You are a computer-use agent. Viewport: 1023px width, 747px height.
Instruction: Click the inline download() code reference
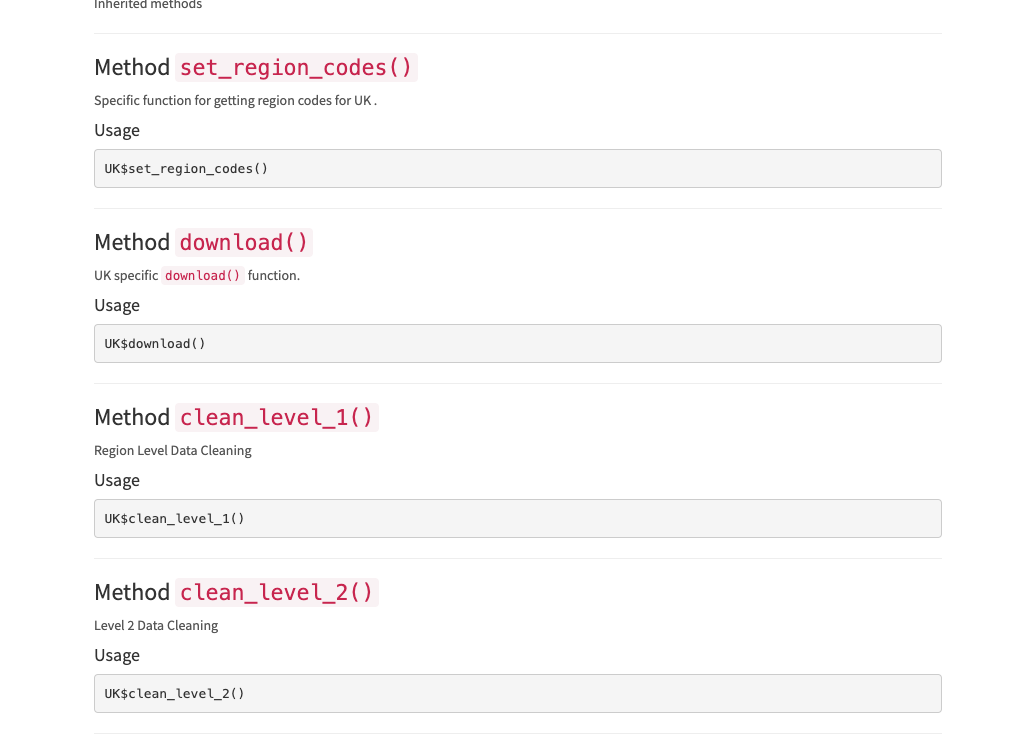coord(202,275)
